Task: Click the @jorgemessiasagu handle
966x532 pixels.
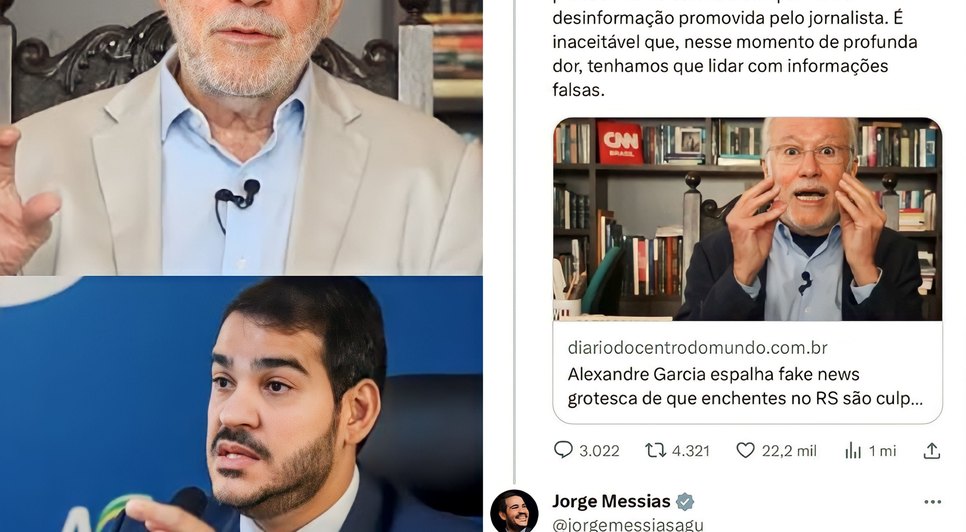Action: (x=628, y=525)
